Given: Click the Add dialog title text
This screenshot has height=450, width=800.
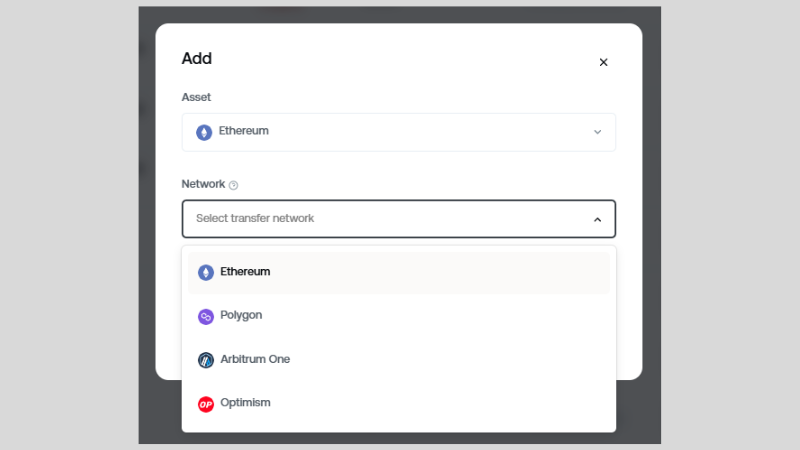Looking at the screenshot, I should click(x=196, y=59).
